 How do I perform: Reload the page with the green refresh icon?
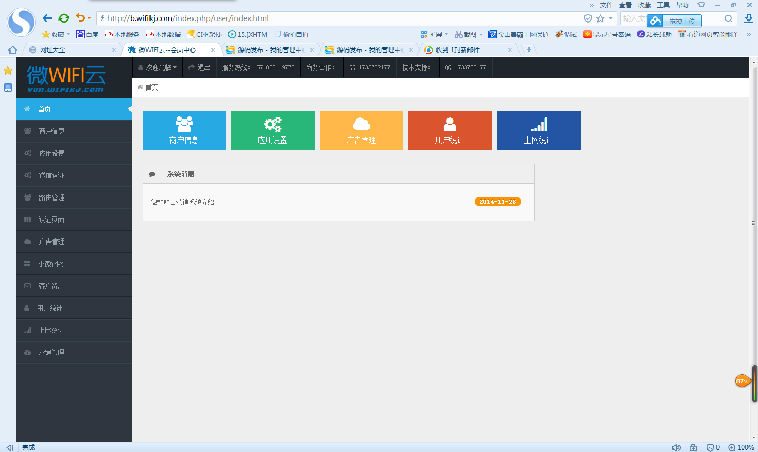tap(63, 18)
